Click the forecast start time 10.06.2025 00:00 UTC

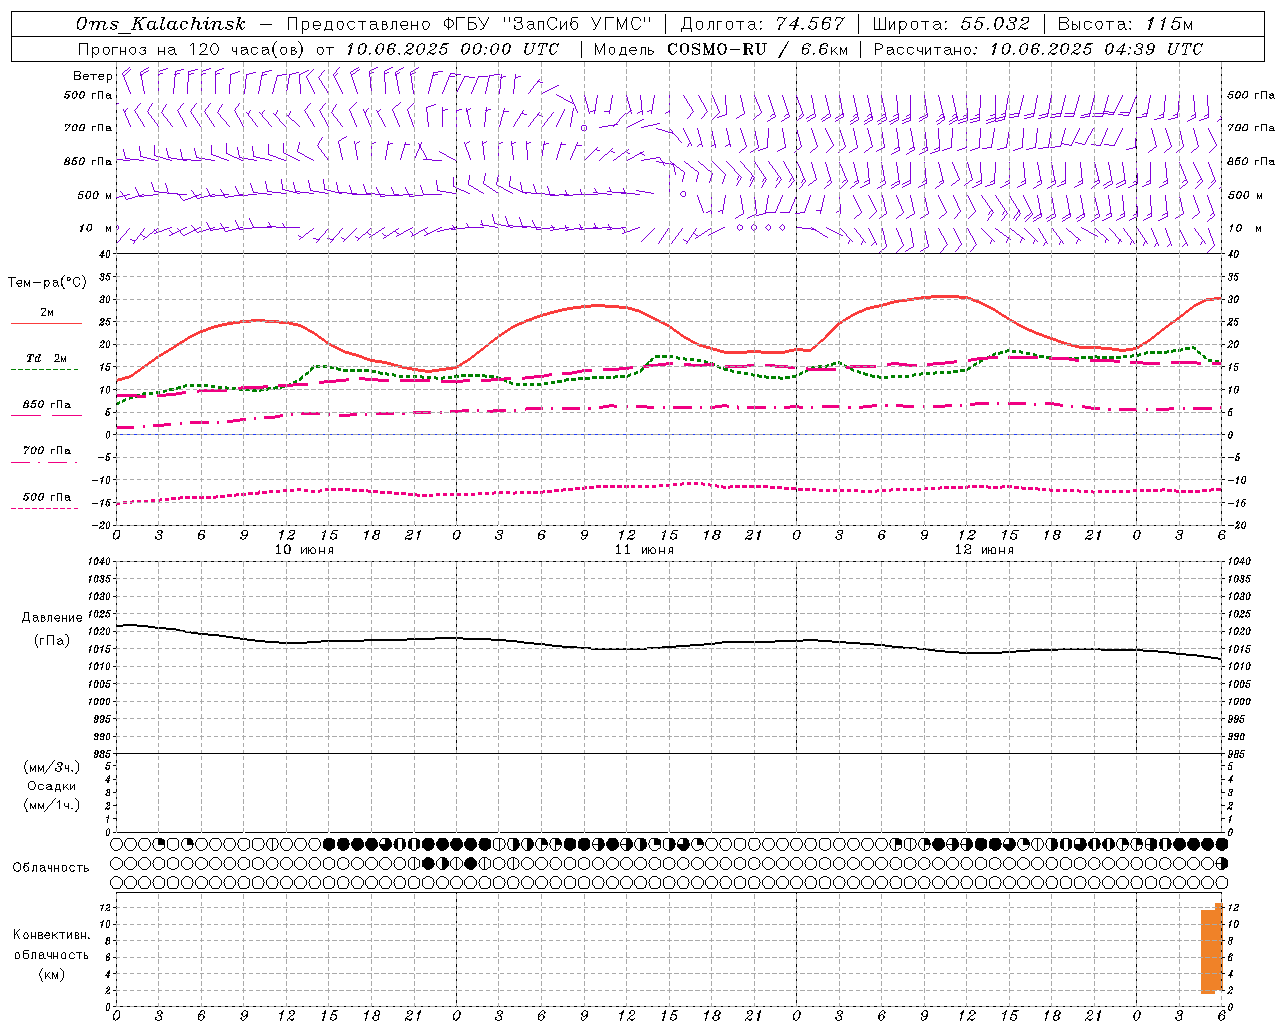452,49
